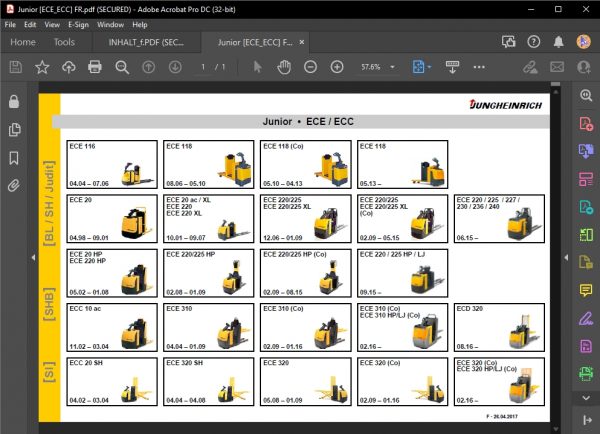Choose the Selection arrow tool
The width and height of the screenshot is (600, 434).
pyautogui.click(x=258, y=67)
